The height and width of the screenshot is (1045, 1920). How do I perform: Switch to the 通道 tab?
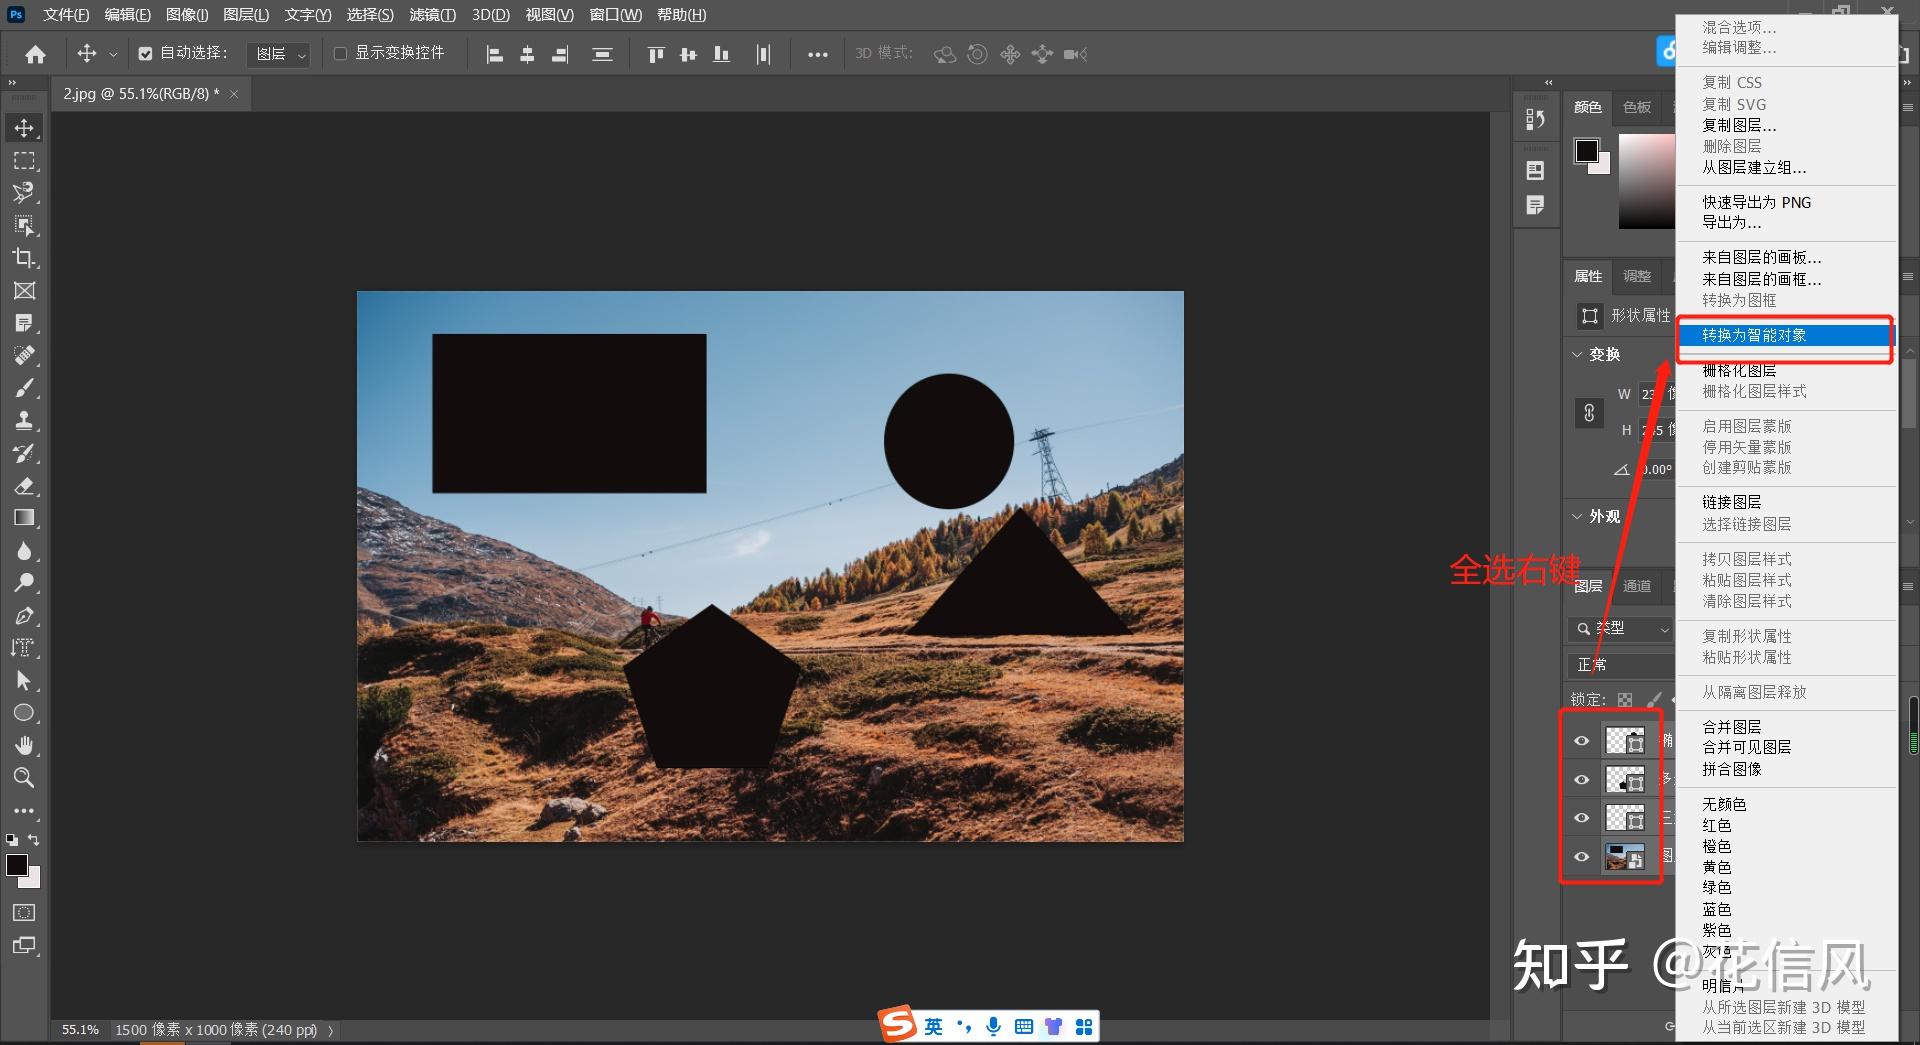coord(1637,586)
